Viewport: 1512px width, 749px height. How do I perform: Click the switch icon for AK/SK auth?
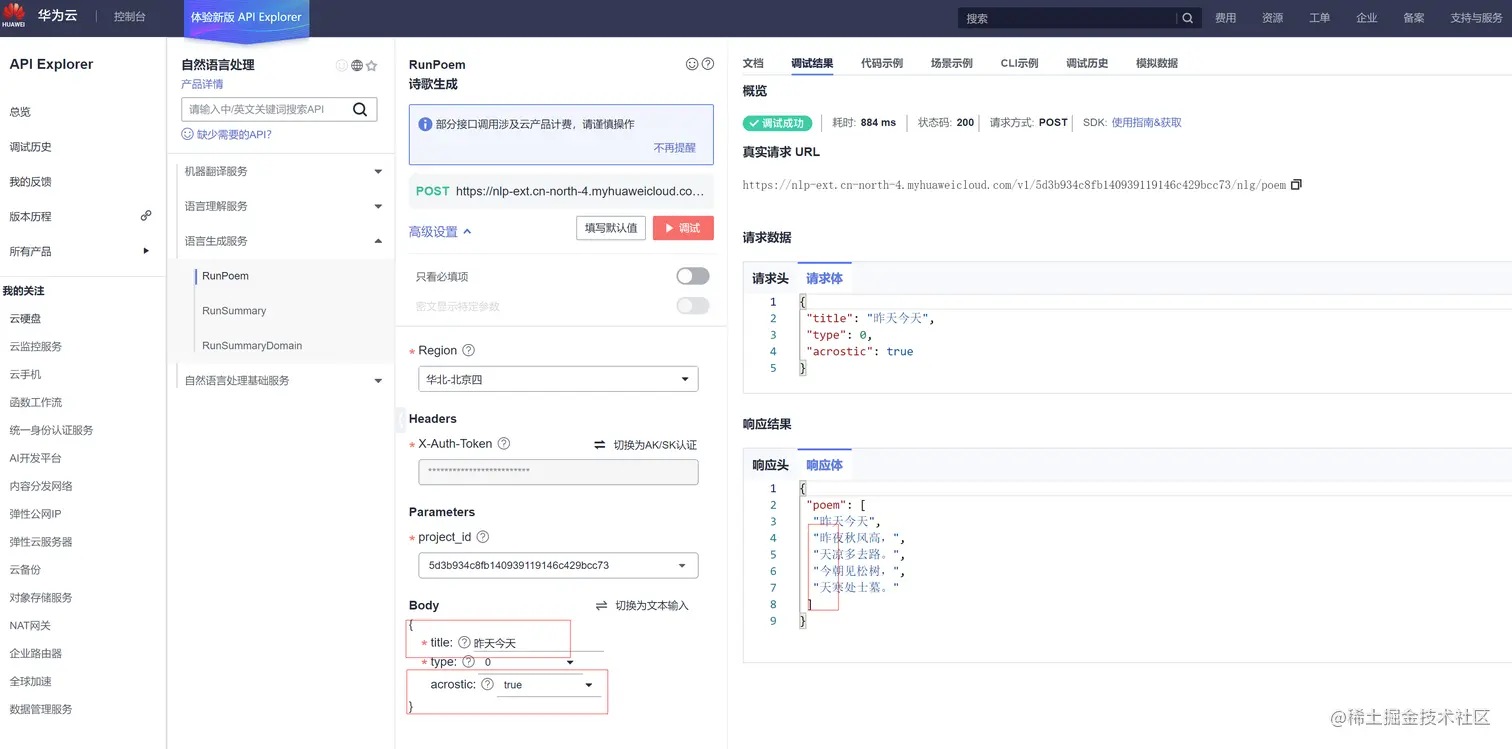point(600,444)
